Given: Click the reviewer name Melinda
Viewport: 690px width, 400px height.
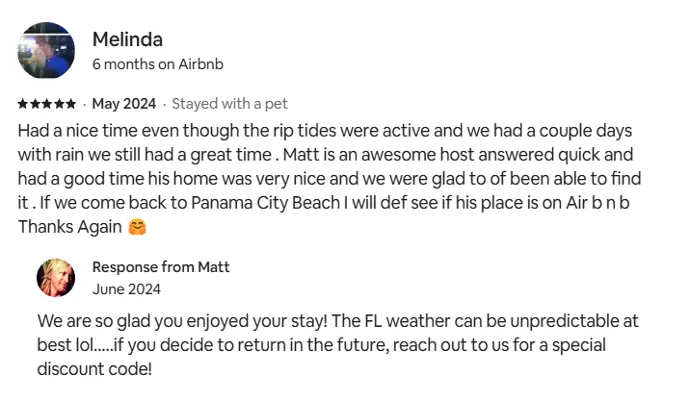Looking at the screenshot, I should (127, 40).
